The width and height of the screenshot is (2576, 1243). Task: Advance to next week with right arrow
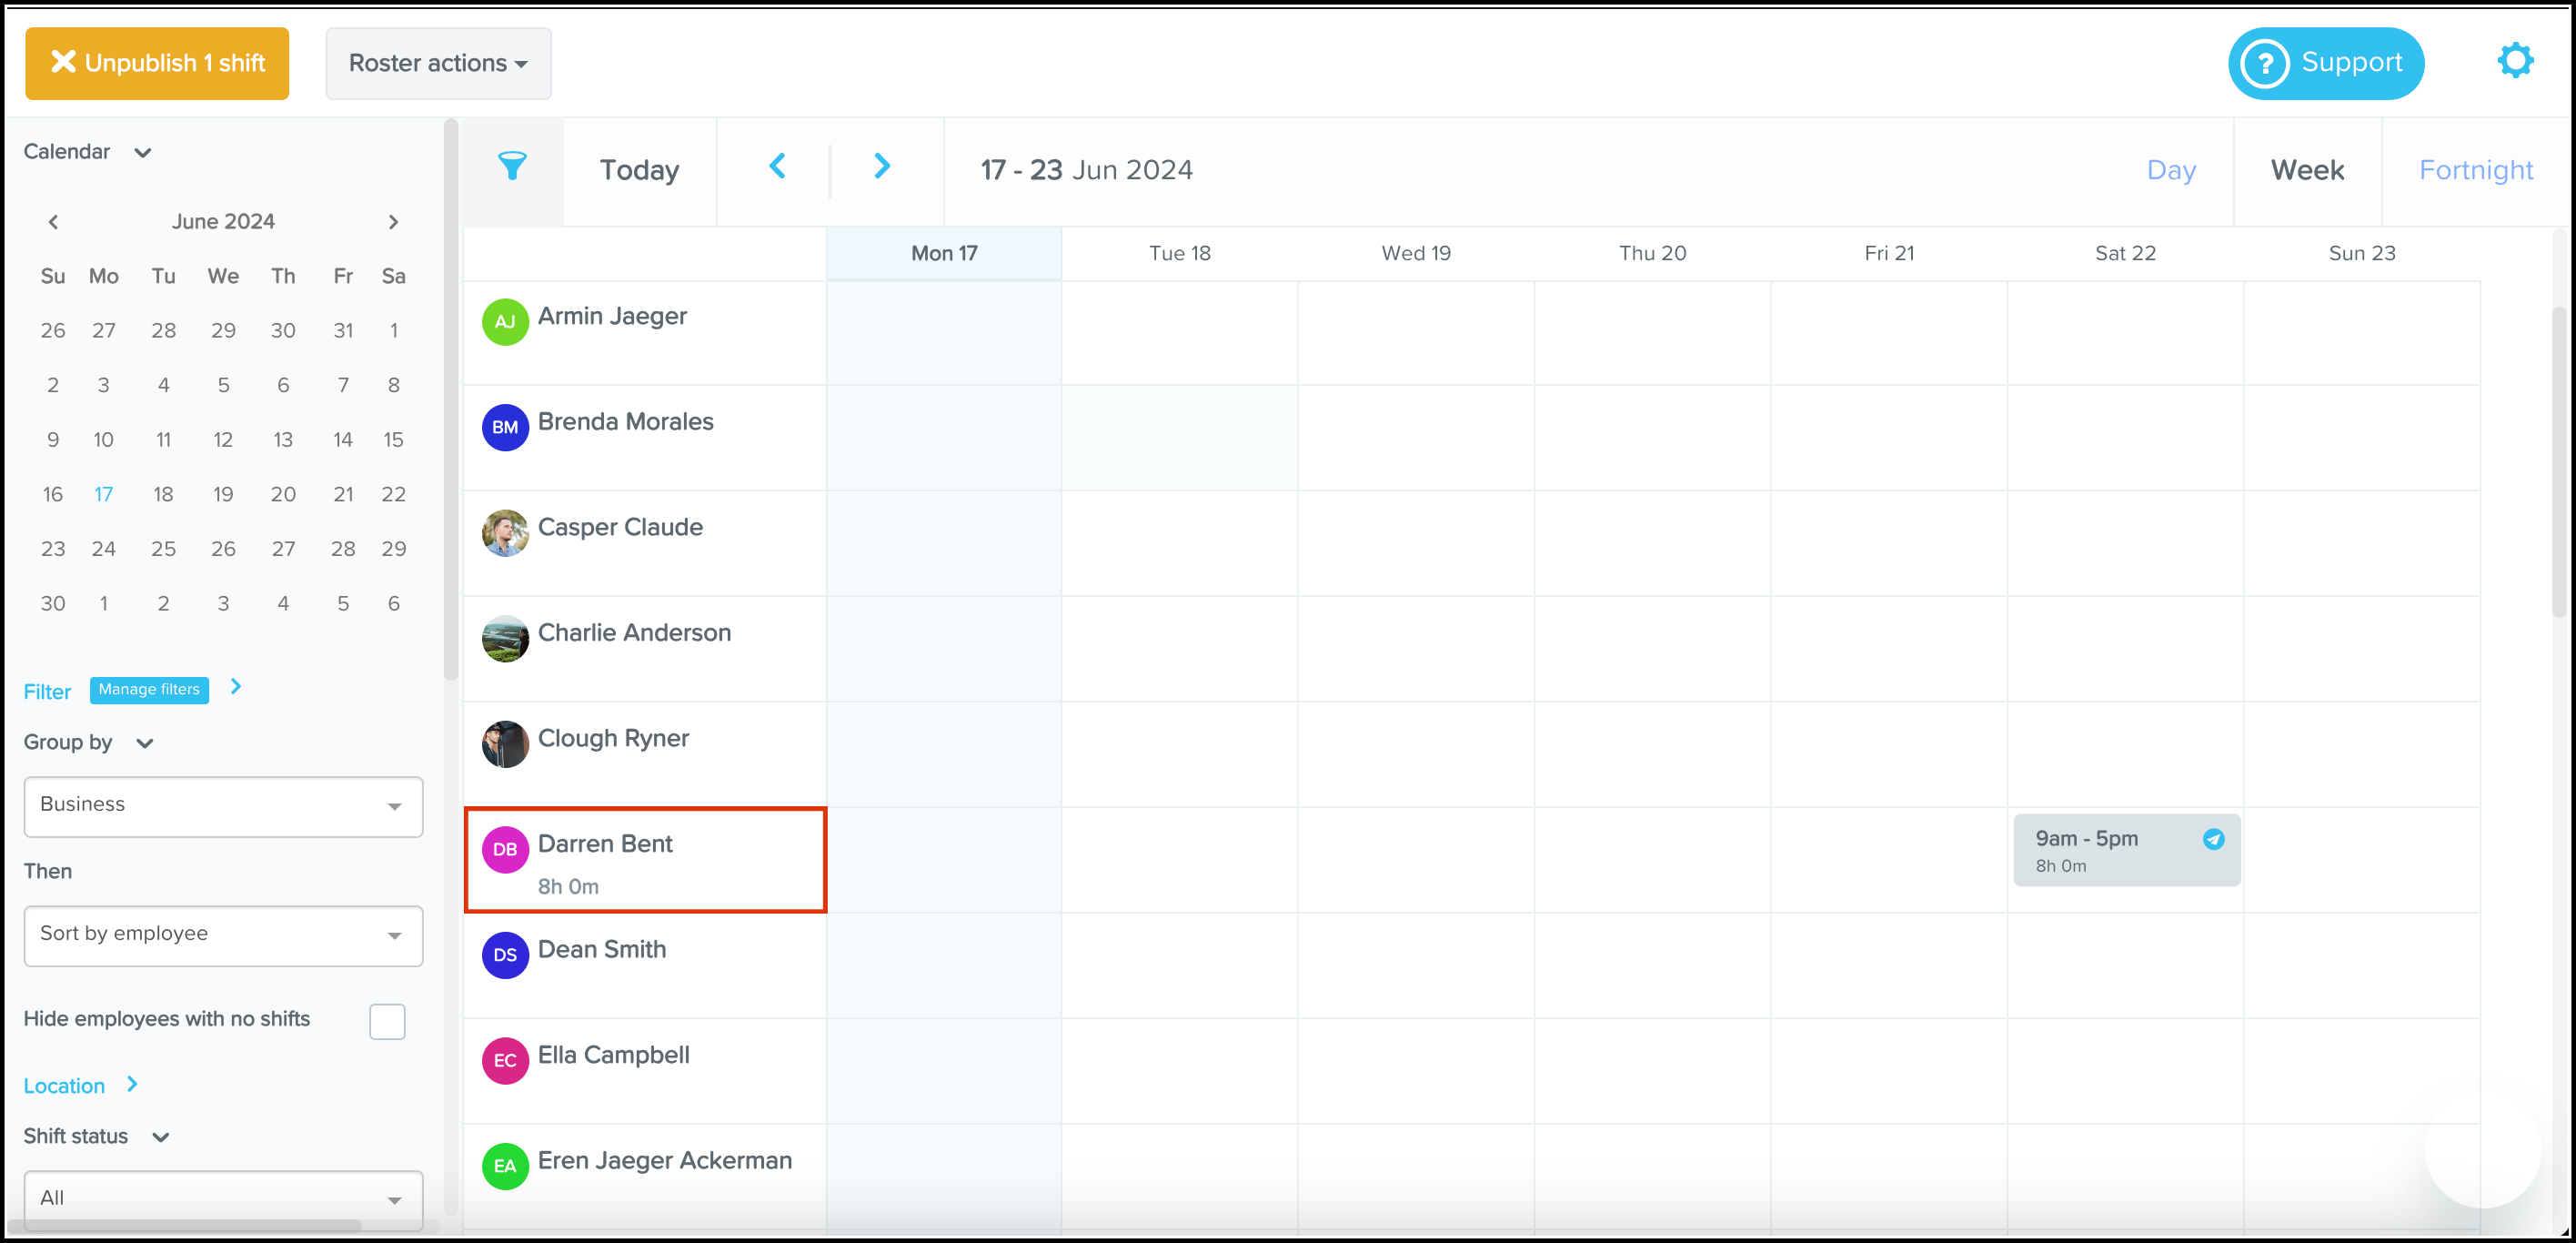pos(881,166)
